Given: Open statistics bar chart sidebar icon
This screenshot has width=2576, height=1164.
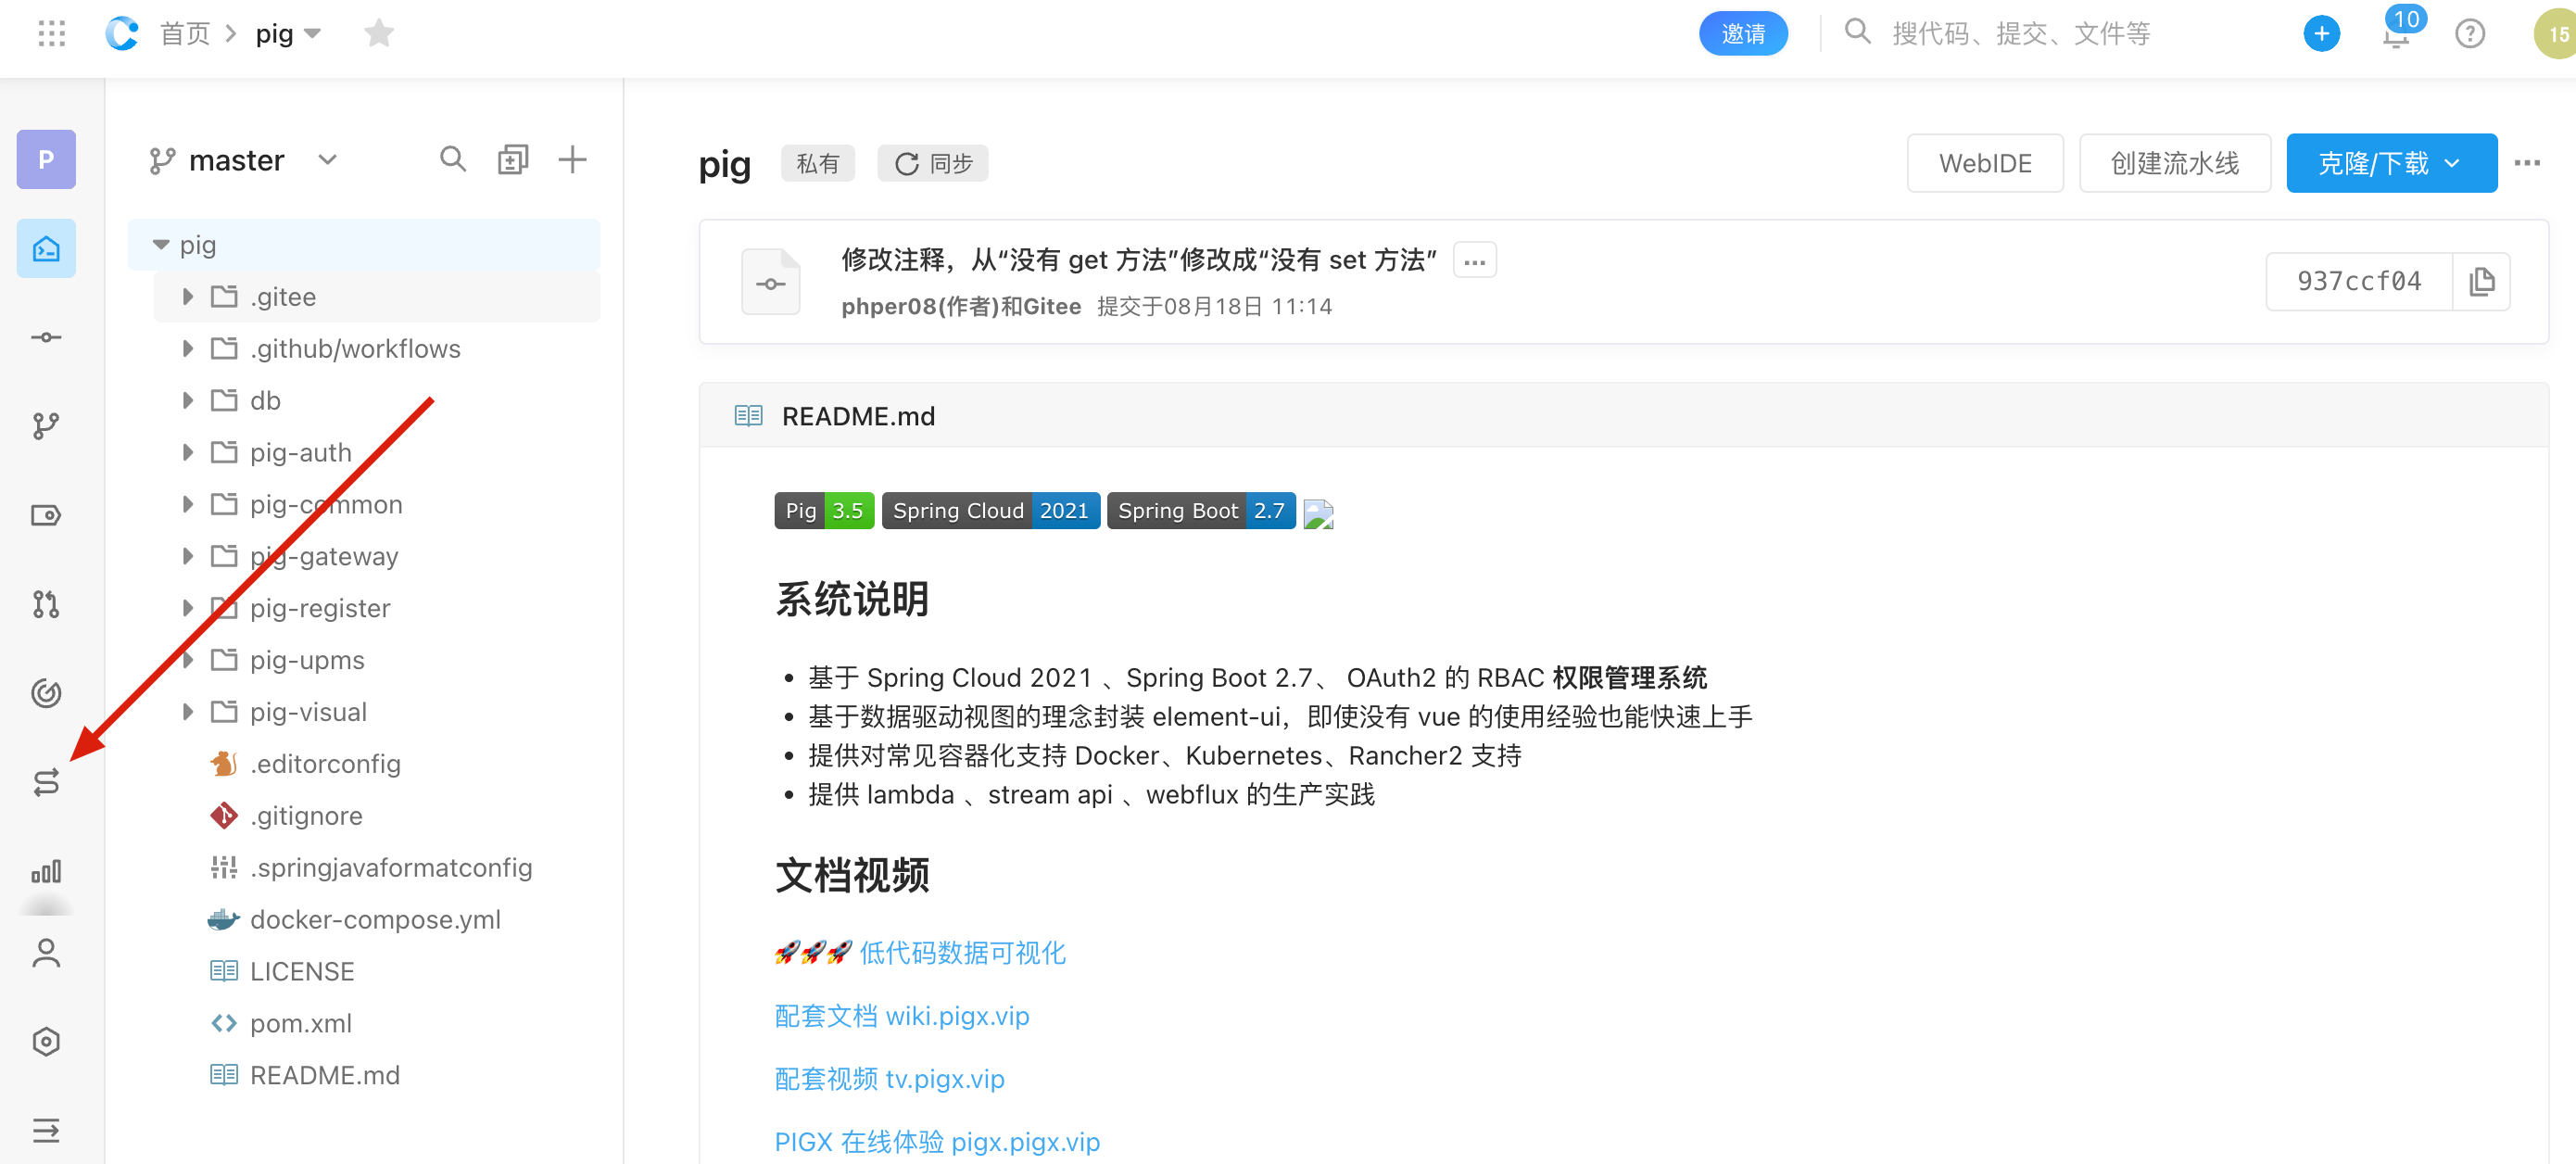Looking at the screenshot, I should 46,871.
